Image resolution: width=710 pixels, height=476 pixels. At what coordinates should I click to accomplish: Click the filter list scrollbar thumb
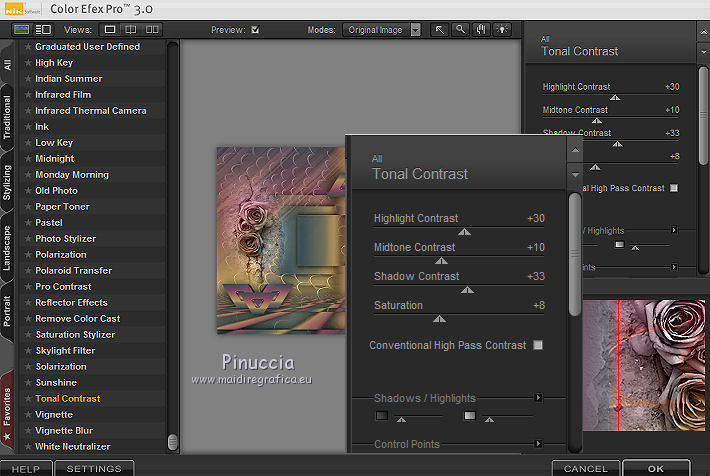173,442
